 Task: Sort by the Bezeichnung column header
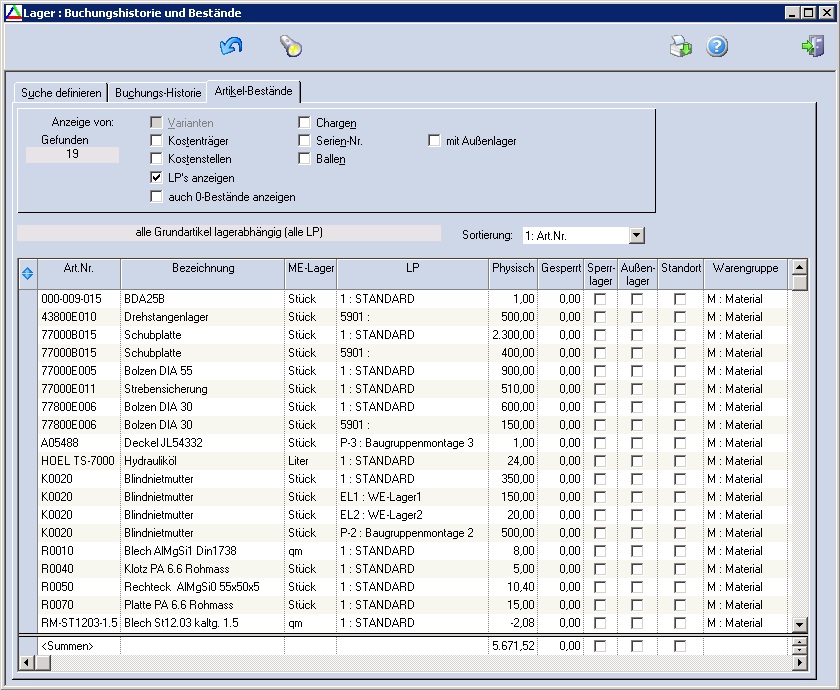click(x=203, y=268)
